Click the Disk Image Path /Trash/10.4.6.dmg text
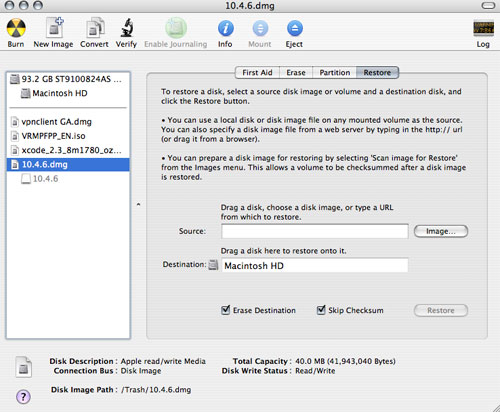This screenshot has width=500, height=412. (x=156, y=390)
